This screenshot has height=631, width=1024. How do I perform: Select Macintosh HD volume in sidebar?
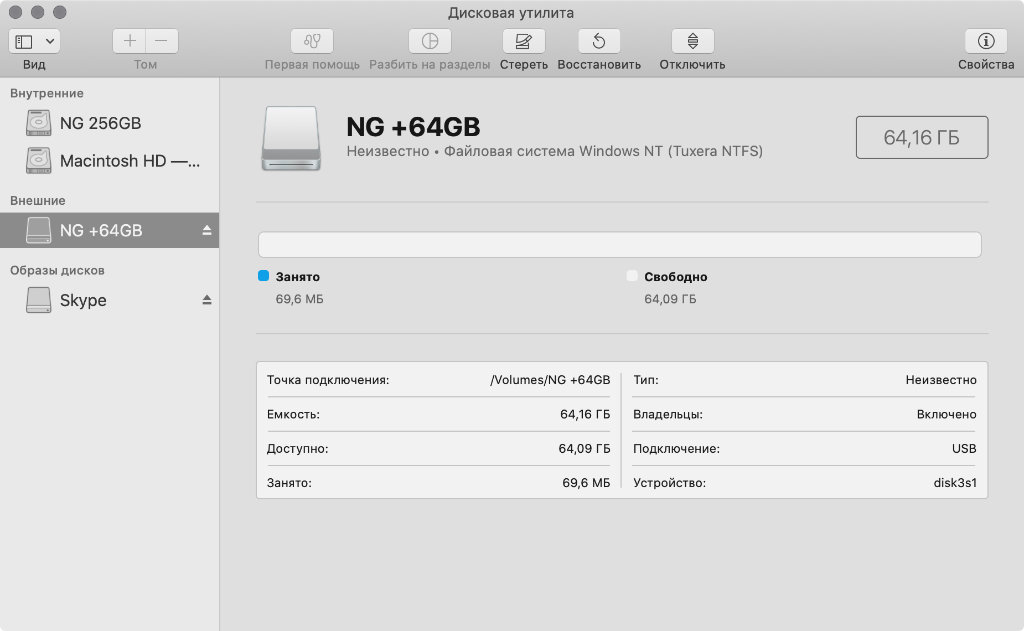(110, 161)
